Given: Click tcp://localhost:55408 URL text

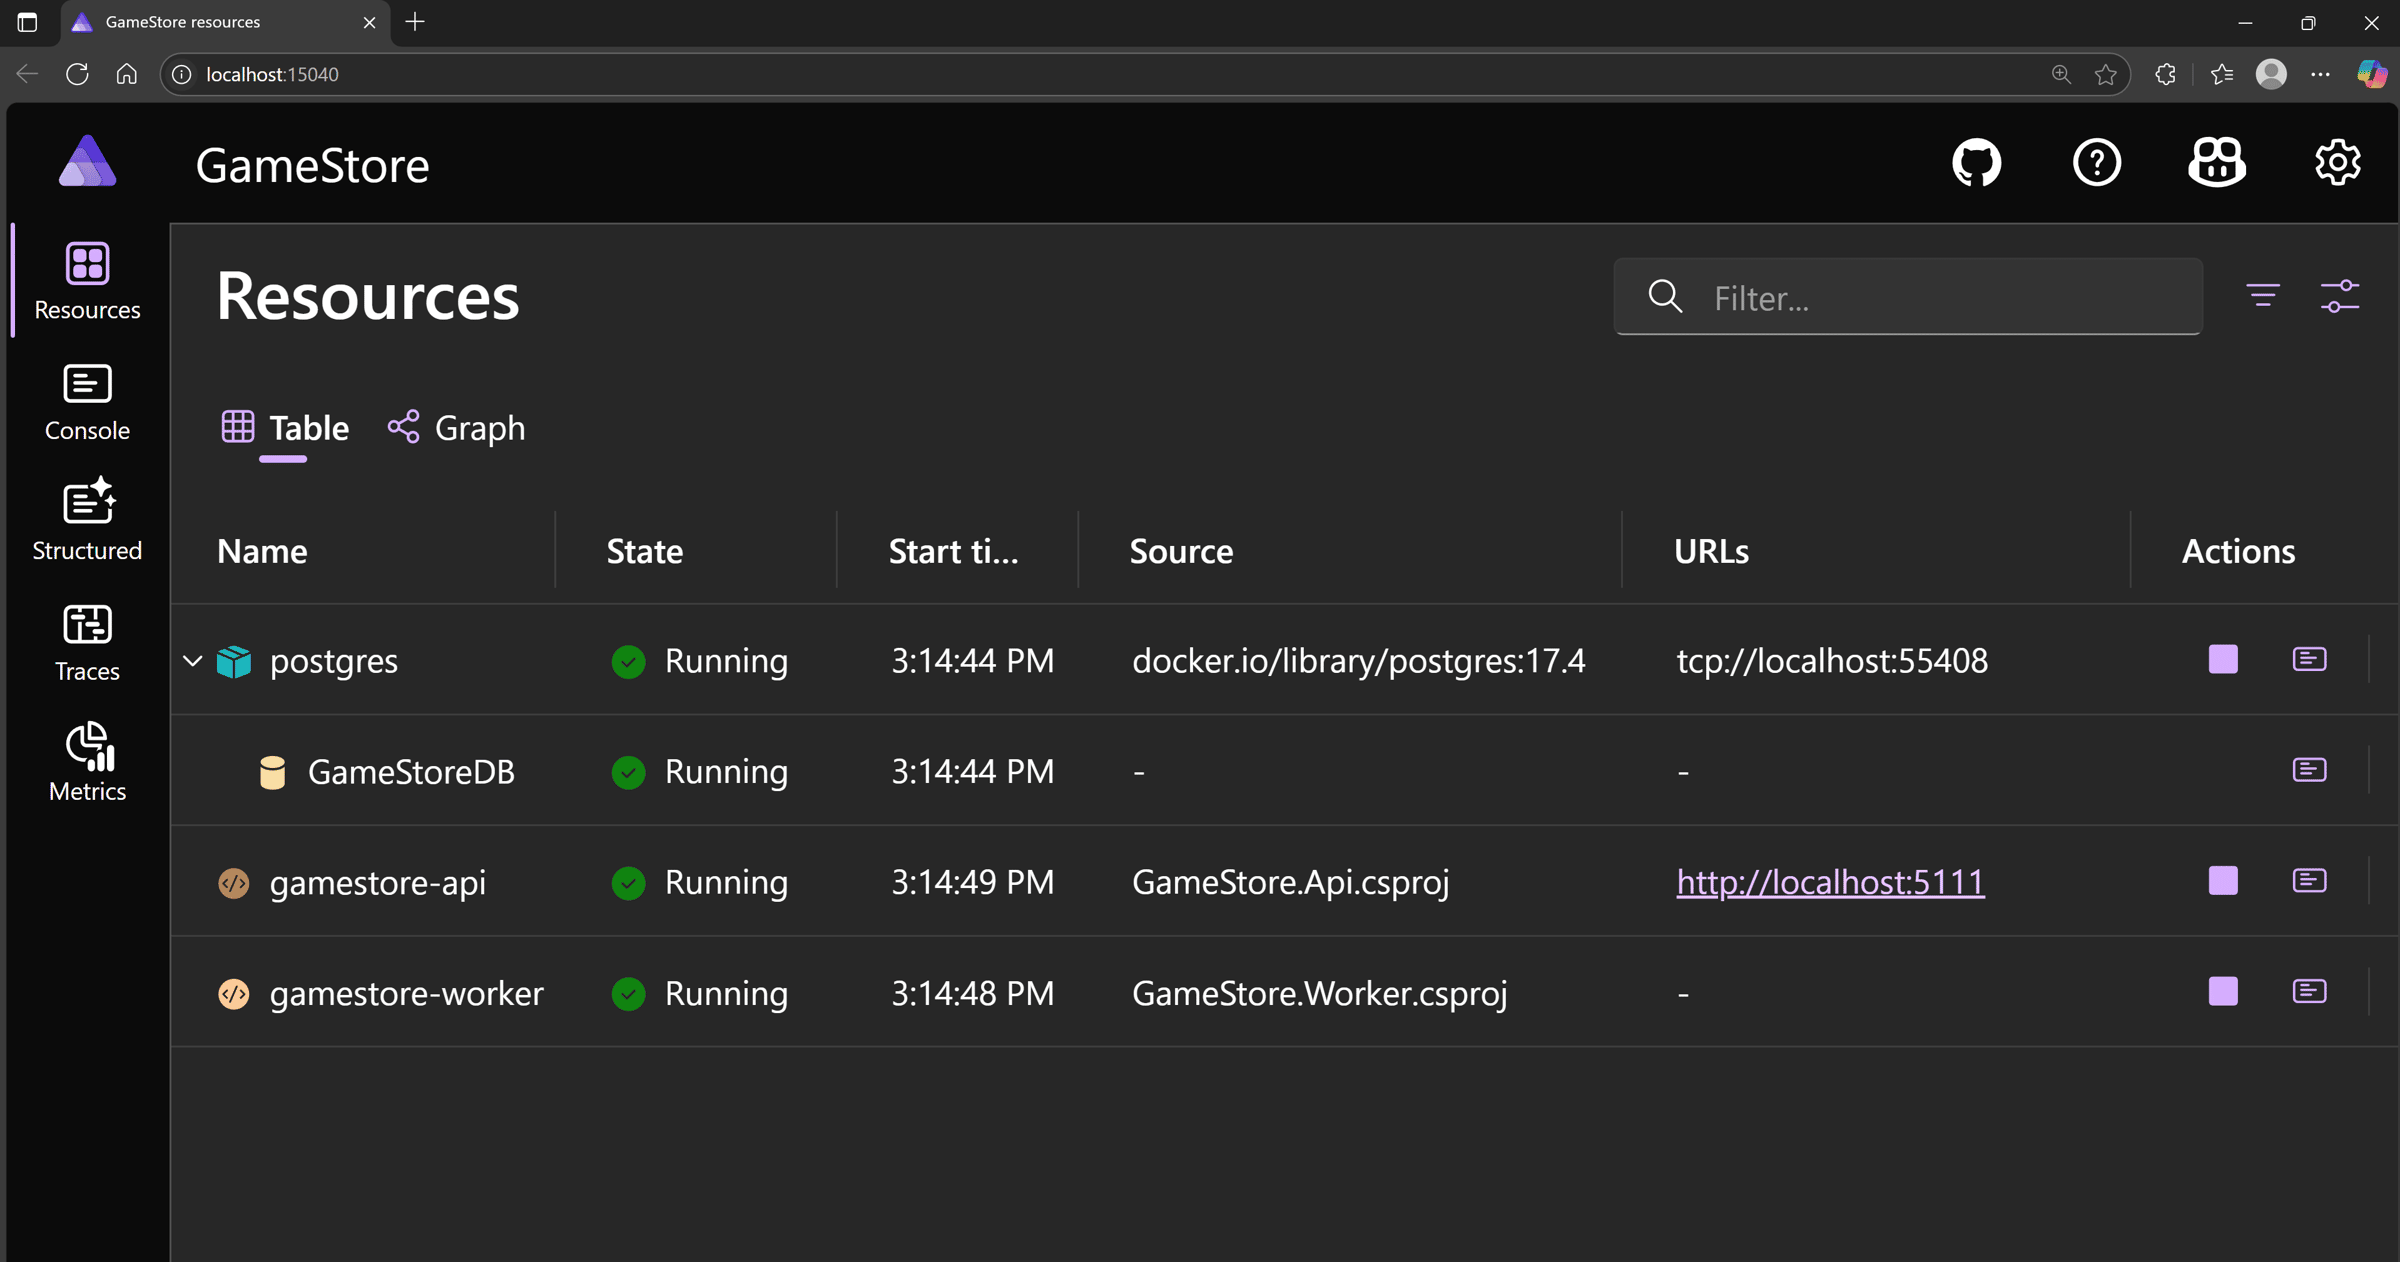Looking at the screenshot, I should click(x=1832, y=661).
